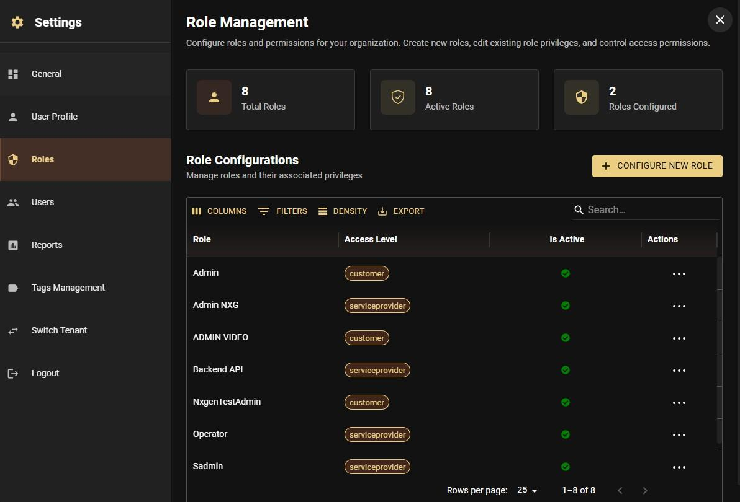
Task: Open actions menu for Backend API role
Action: point(679,370)
